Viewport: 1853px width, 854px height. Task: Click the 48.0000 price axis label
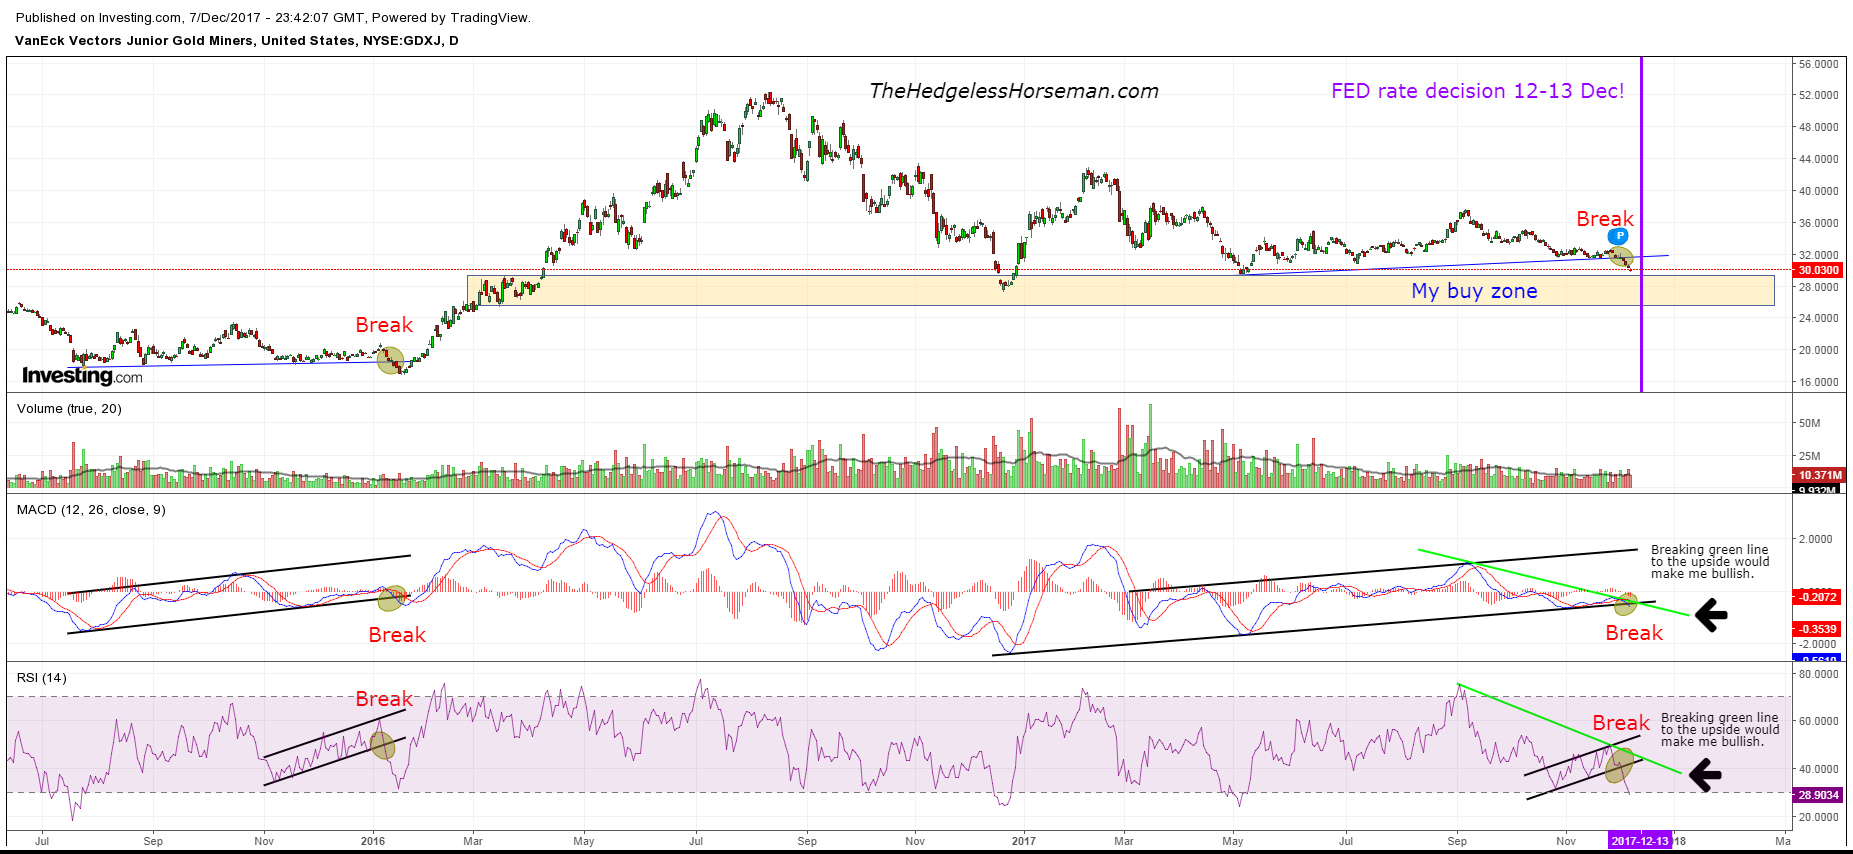coord(1818,128)
